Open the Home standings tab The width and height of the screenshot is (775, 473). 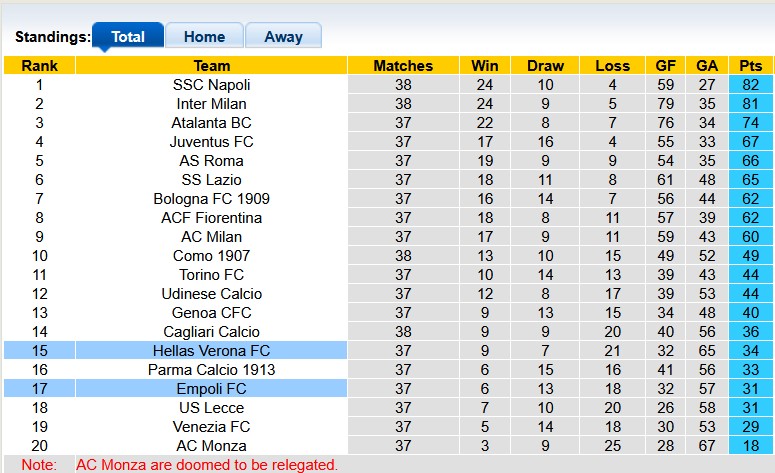tap(203, 36)
